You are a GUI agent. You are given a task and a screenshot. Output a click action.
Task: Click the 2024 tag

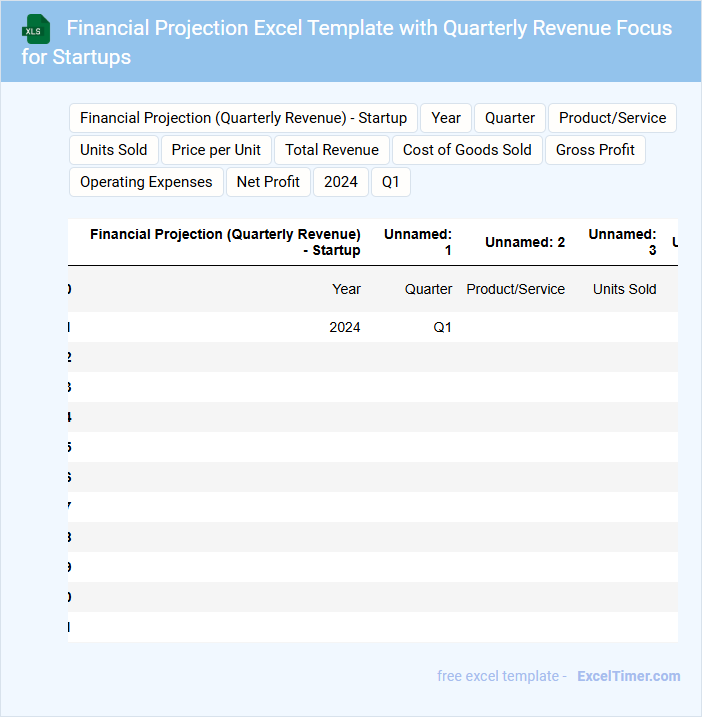tap(341, 182)
